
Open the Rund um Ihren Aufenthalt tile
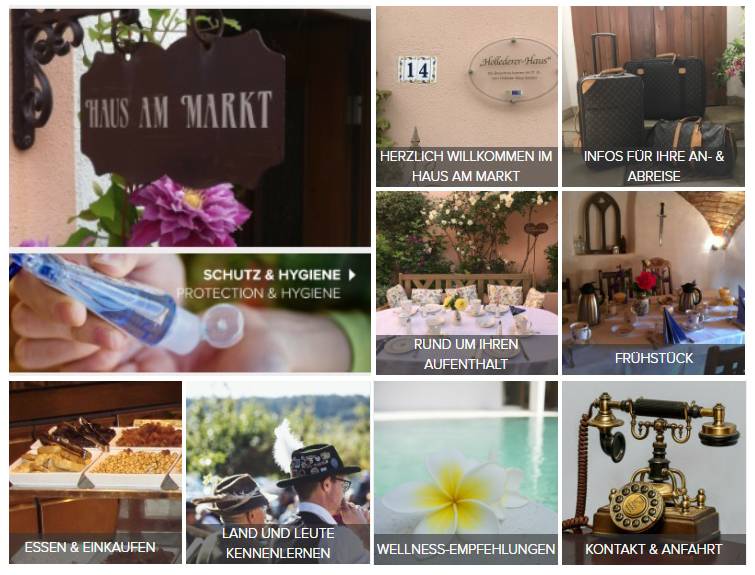[x=467, y=283]
